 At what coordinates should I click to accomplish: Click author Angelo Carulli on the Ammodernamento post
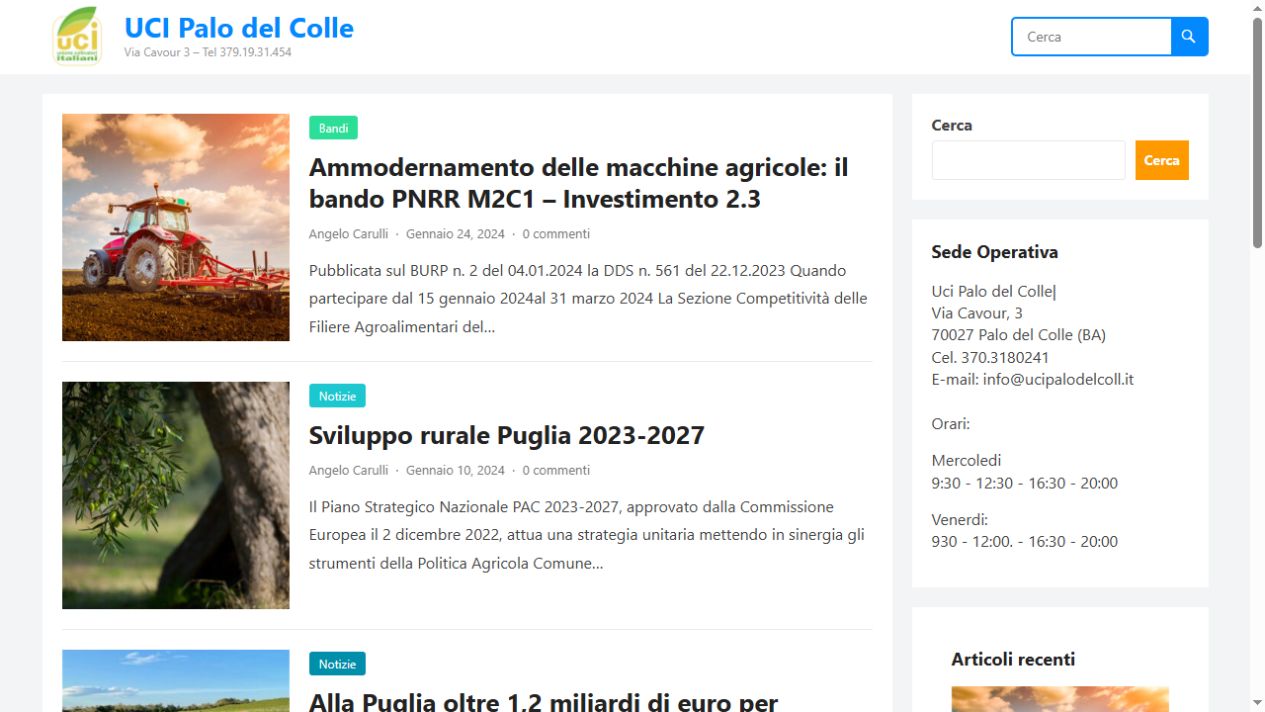348,234
